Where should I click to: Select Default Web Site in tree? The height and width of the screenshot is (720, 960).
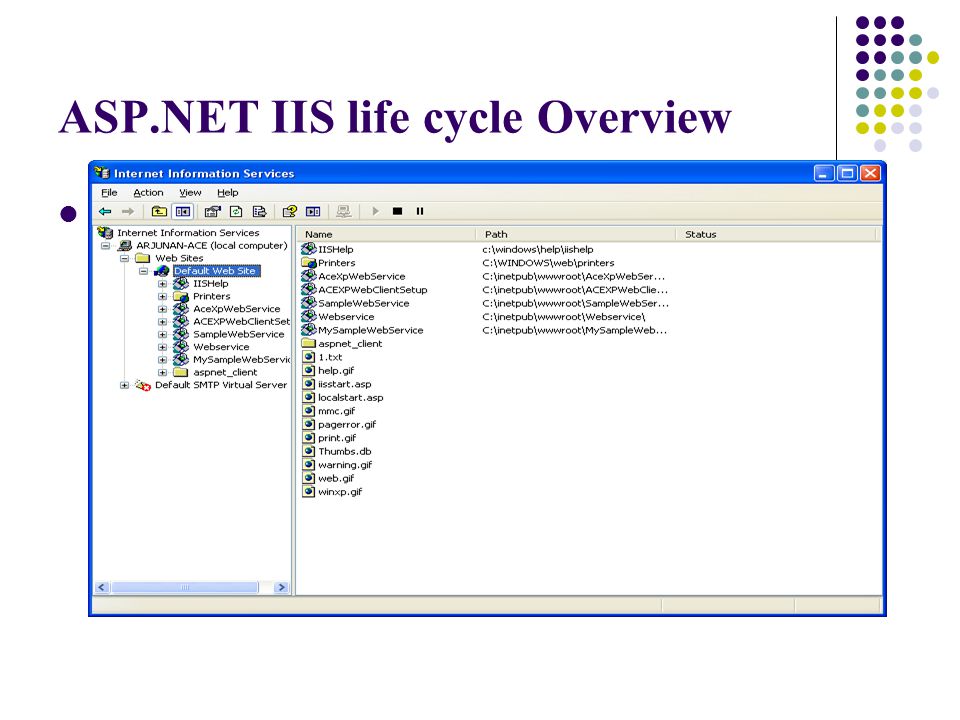coord(215,271)
